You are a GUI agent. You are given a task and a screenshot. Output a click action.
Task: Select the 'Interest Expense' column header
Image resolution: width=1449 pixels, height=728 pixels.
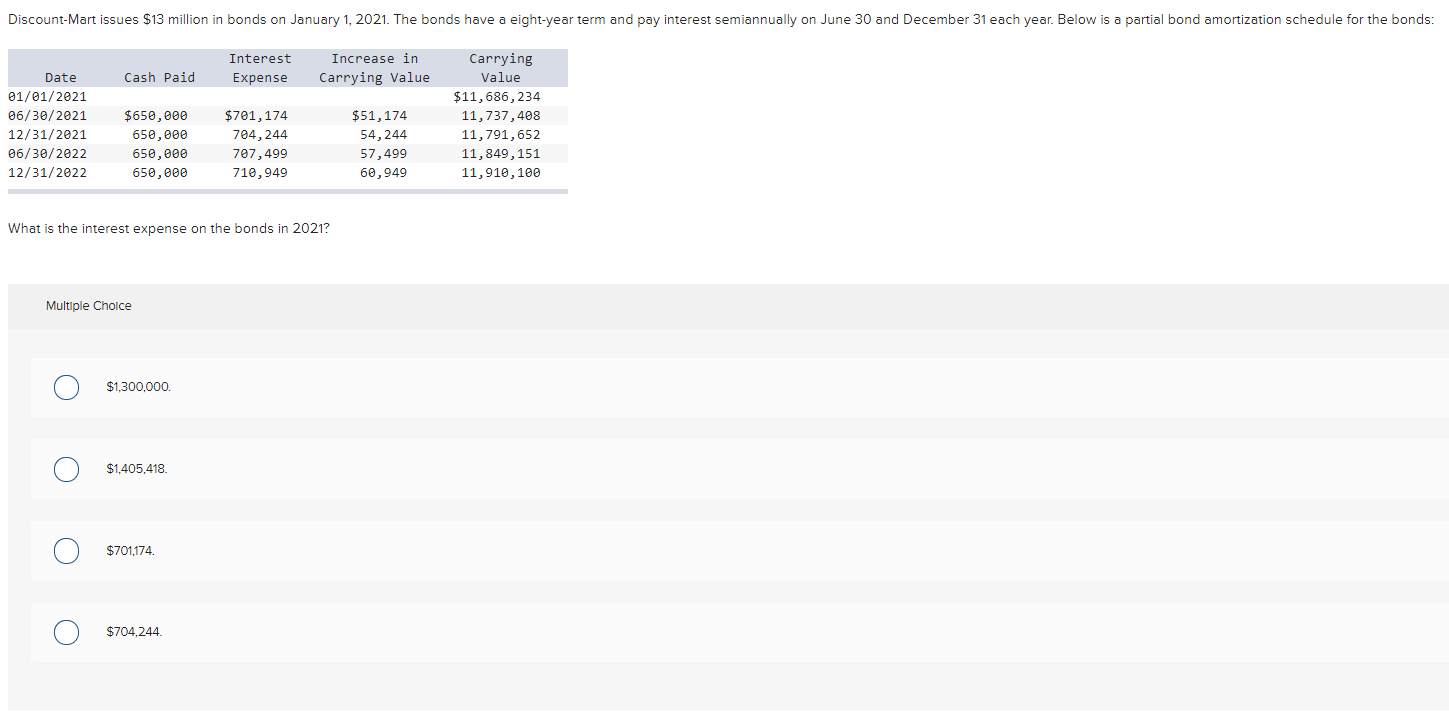(260, 68)
